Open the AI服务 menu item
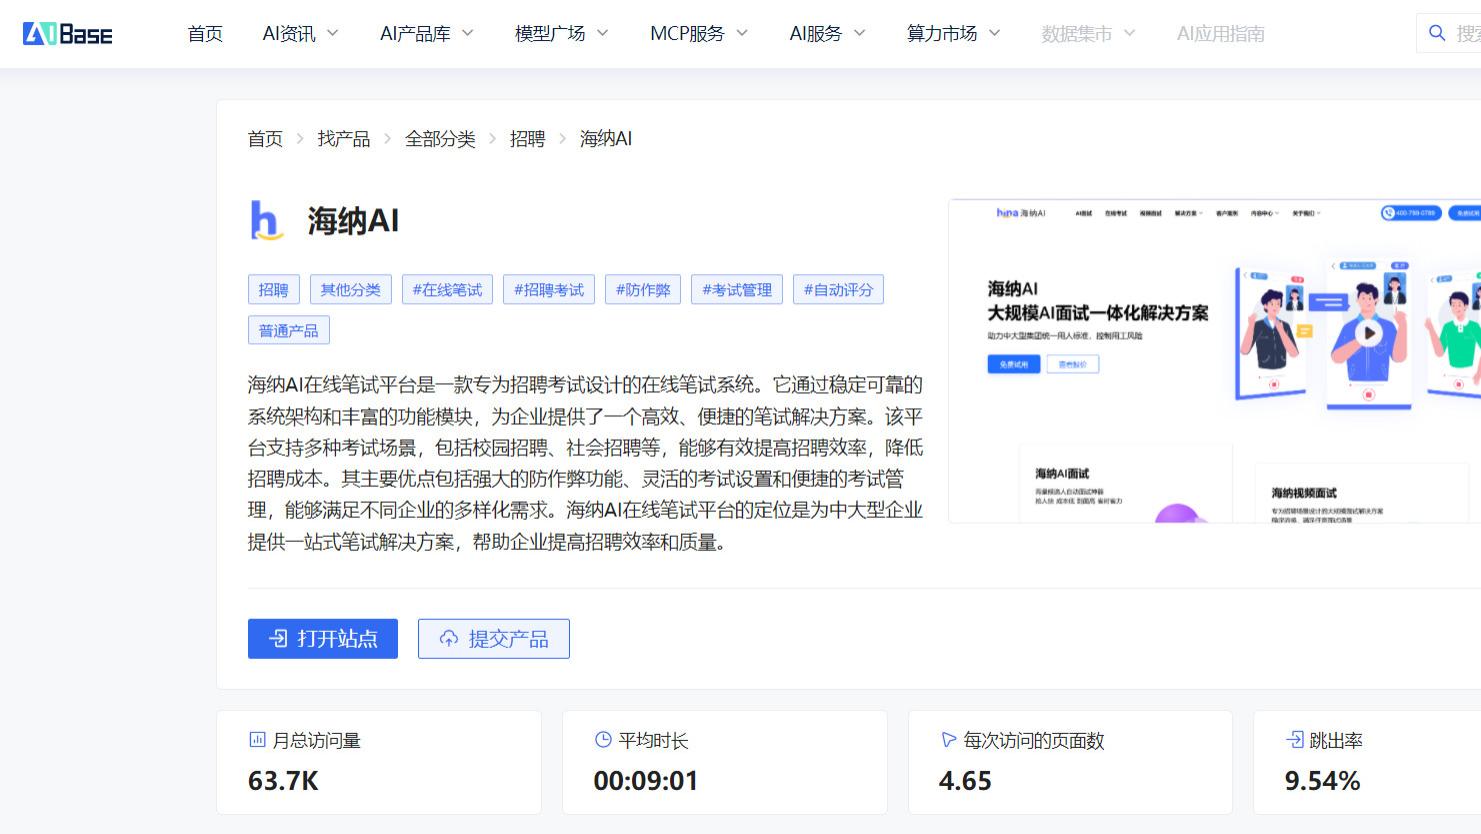The width and height of the screenshot is (1481, 834). click(x=816, y=34)
